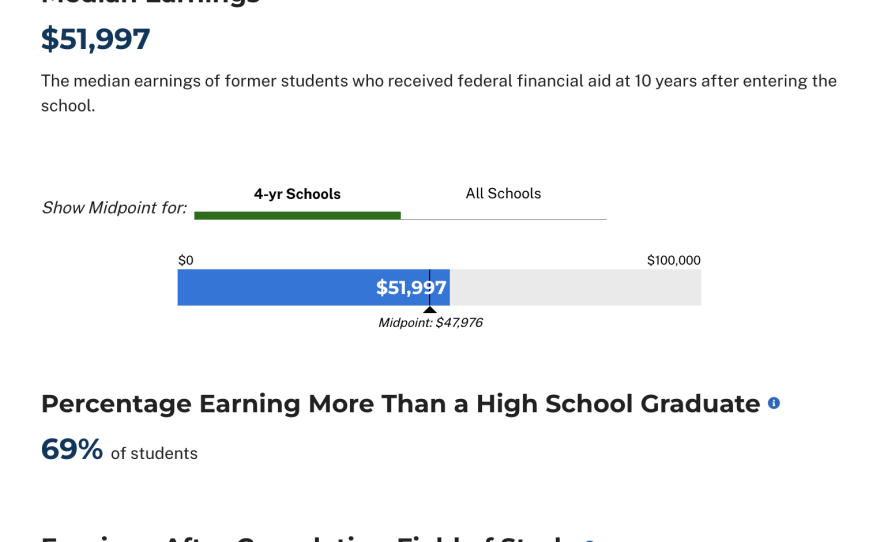The width and height of the screenshot is (880, 542).
Task: Click Percentage Earning More Than High School heading
Action: (x=400, y=404)
